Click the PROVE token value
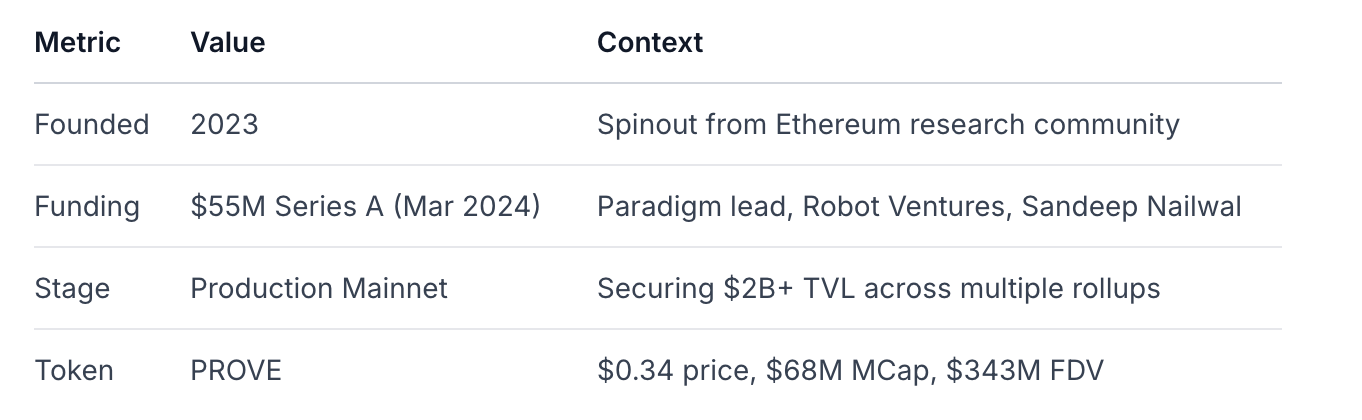The width and height of the screenshot is (1362, 420). 236,371
